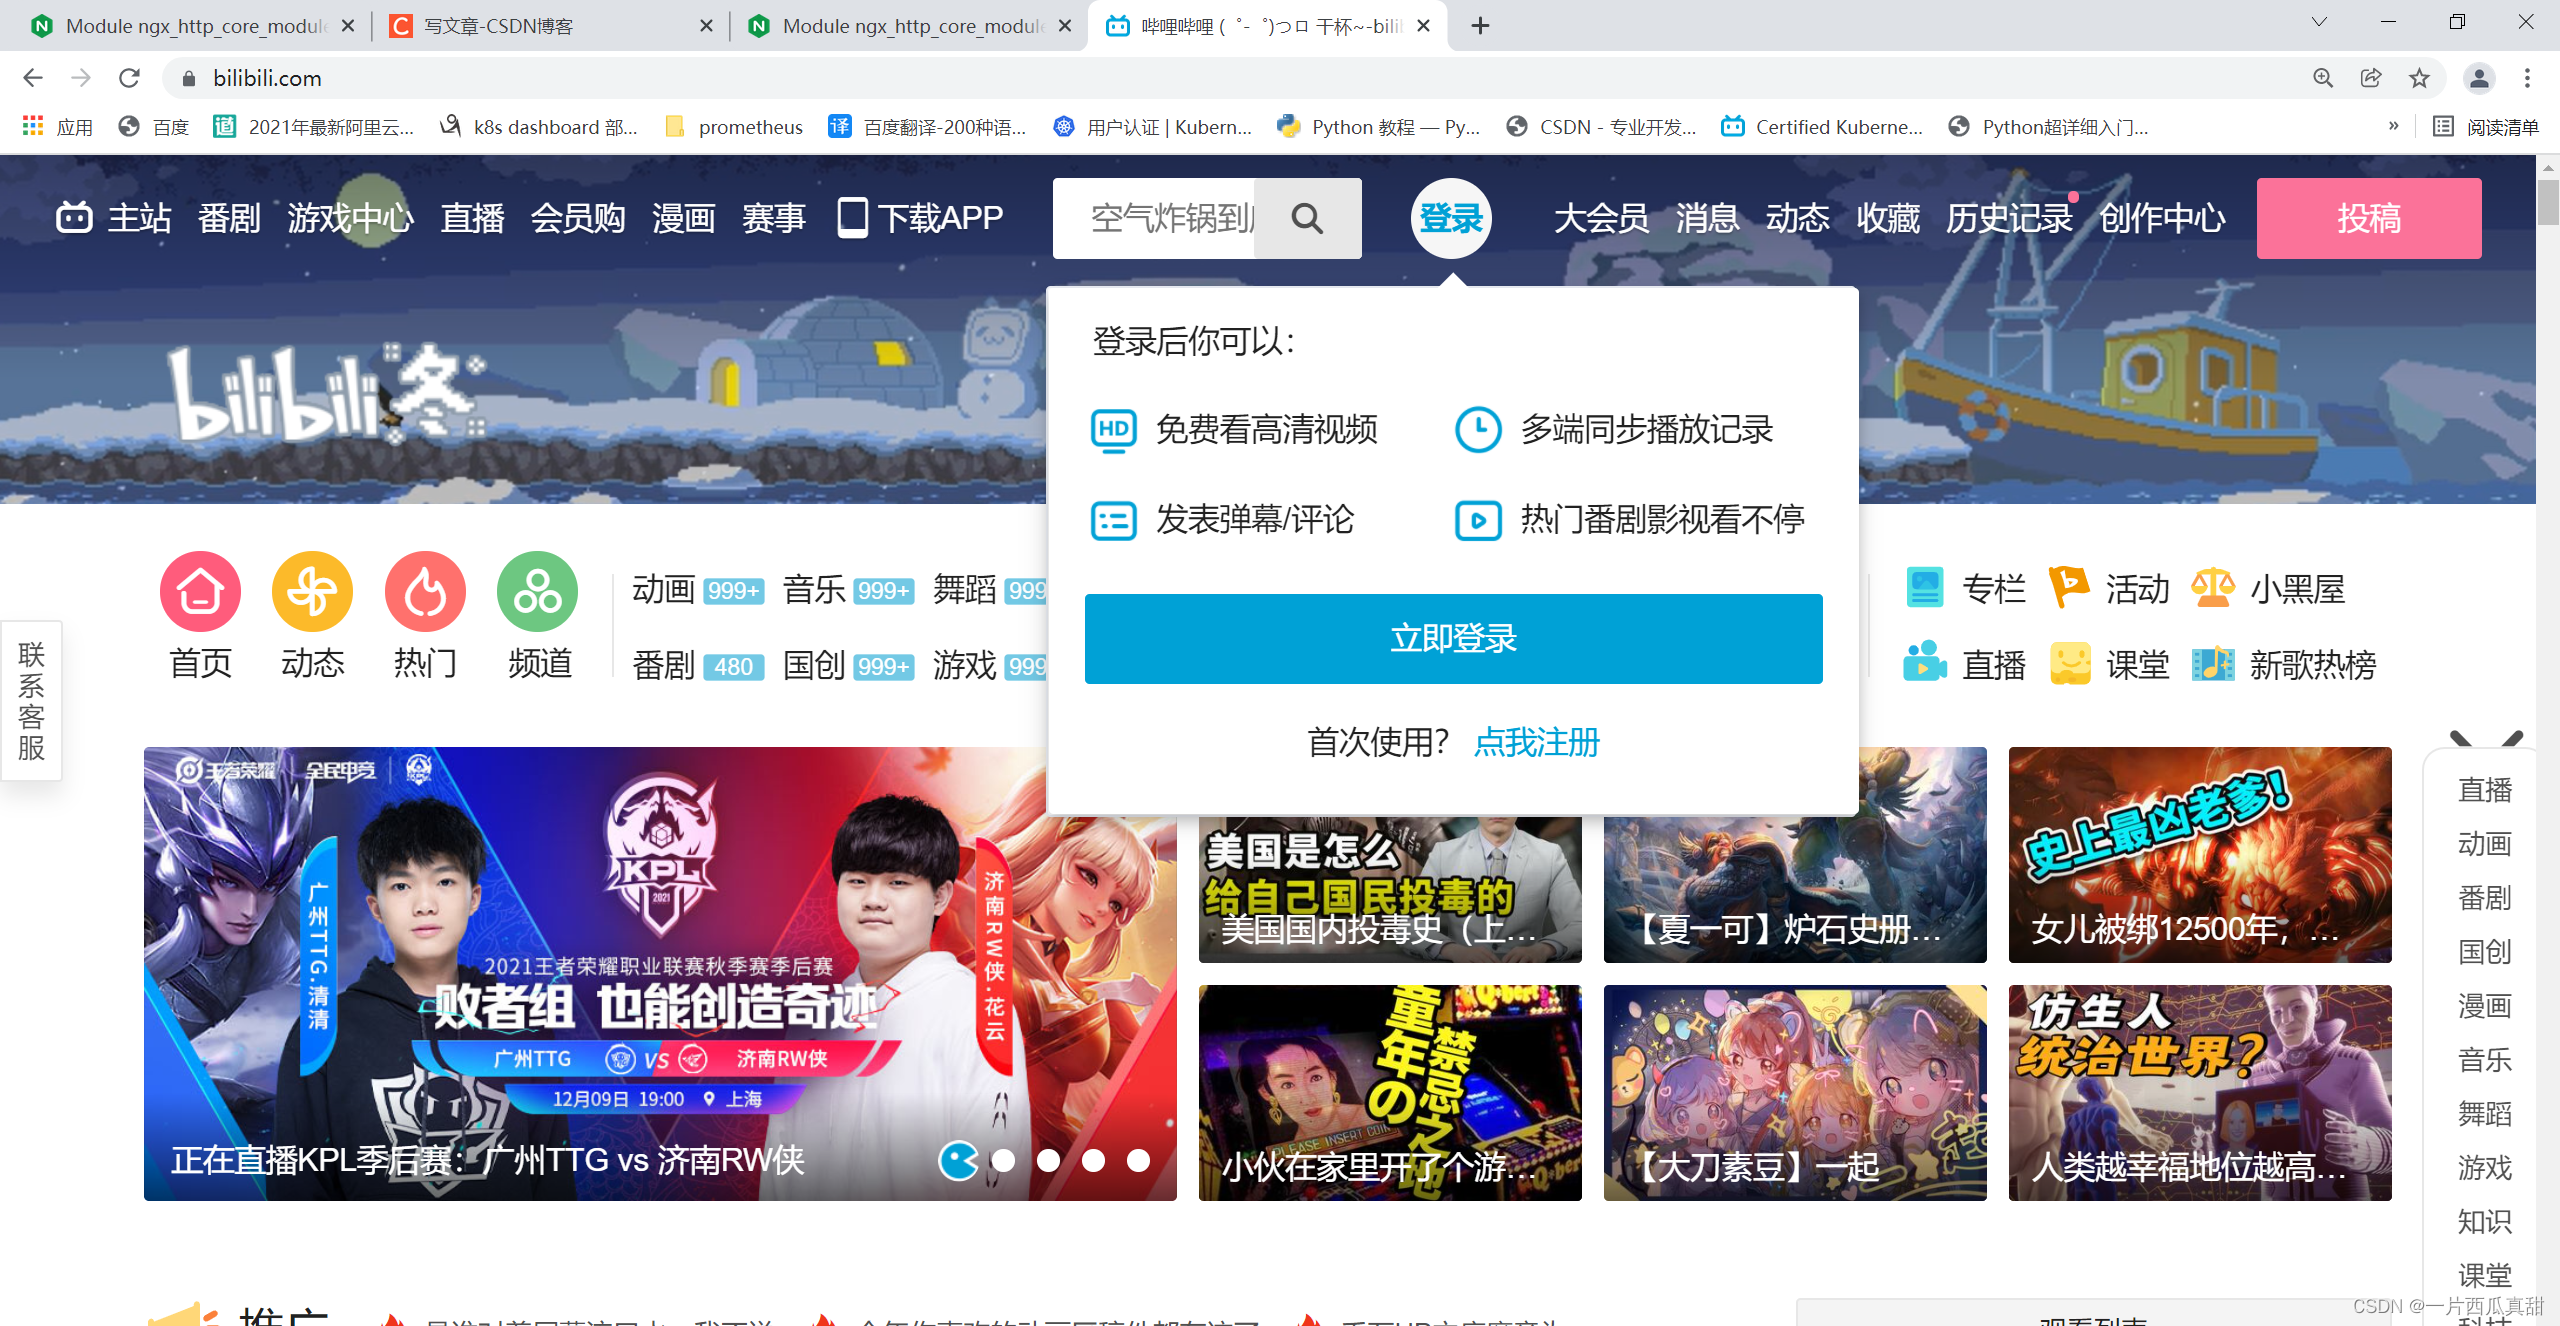Screen dimensions: 2560x1326
Task: Open the KPL季后赛 live banner
Action: 660,973
